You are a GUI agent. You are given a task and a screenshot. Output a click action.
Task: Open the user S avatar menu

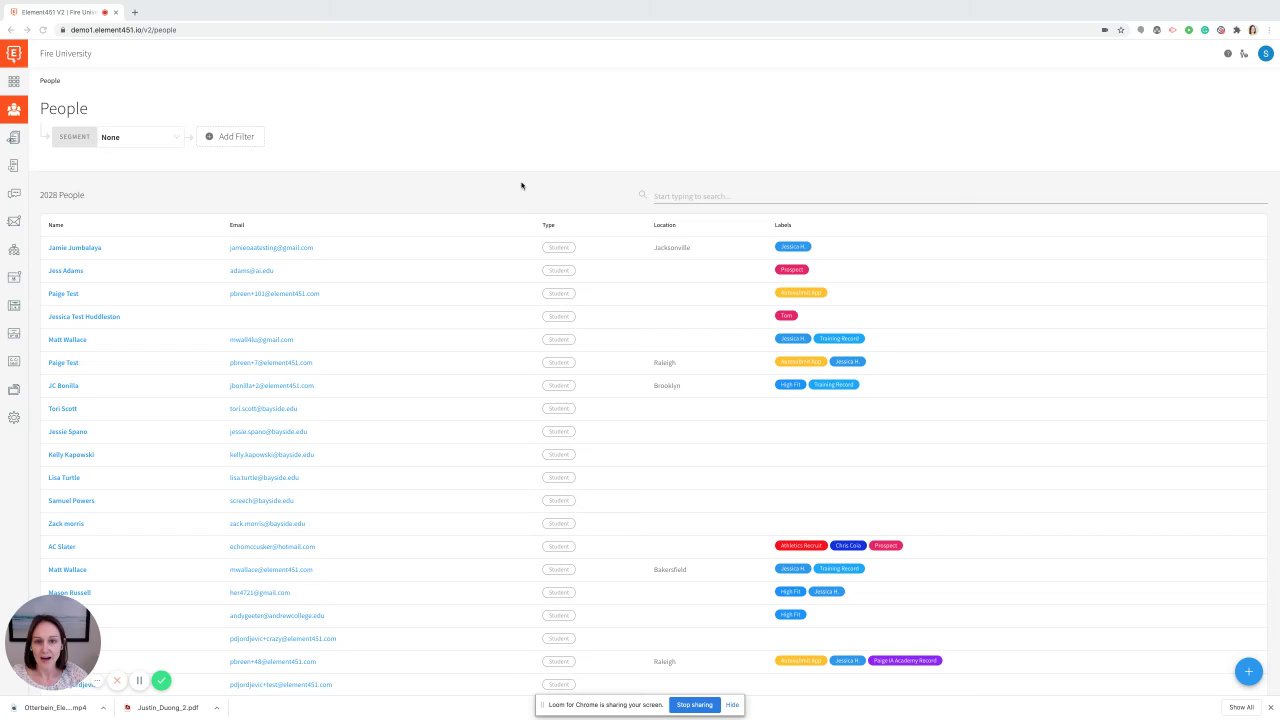click(x=1266, y=54)
